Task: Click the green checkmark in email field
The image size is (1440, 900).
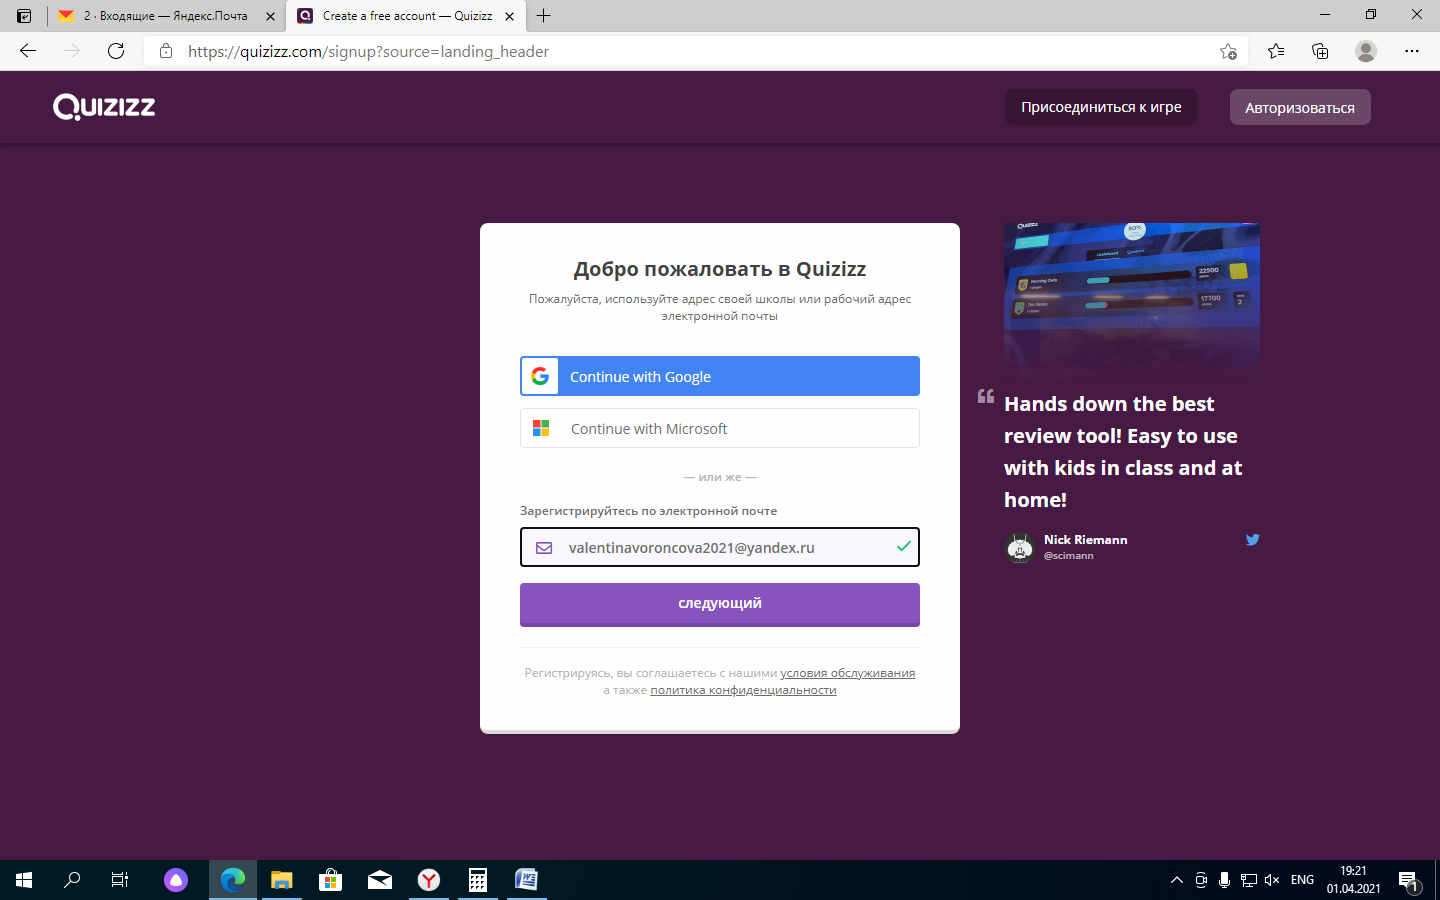Action: coord(904,546)
